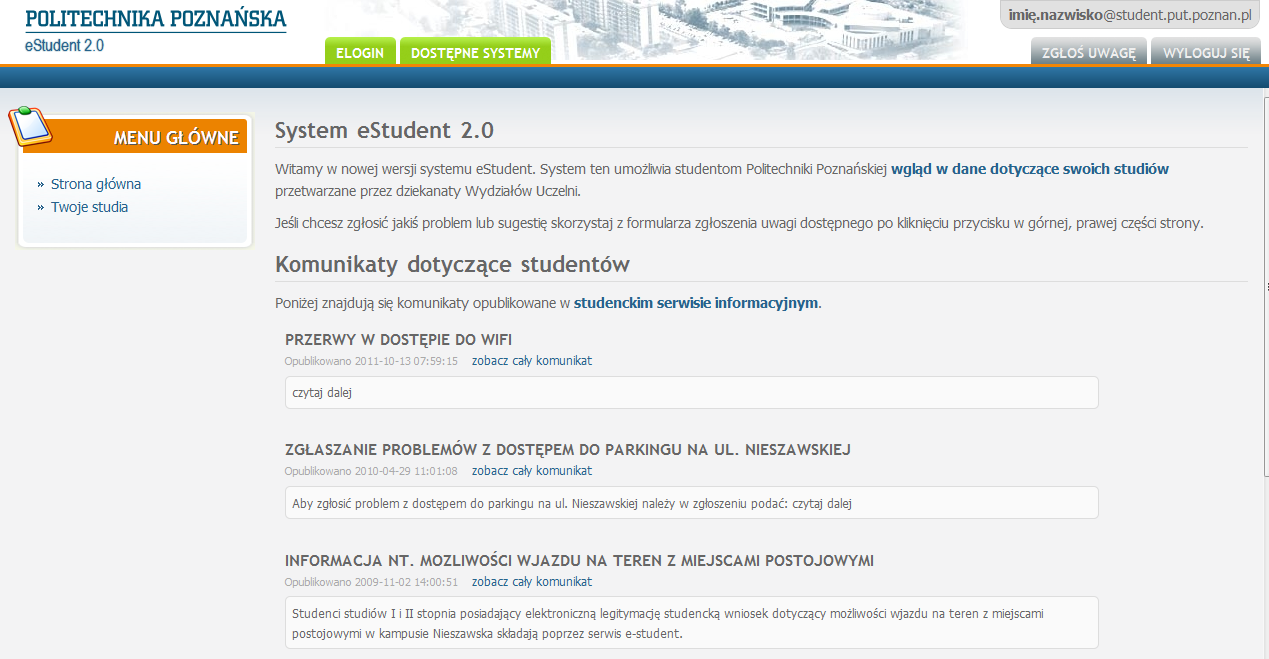Follow link wgląd w dane dotyczące swoich studiów

[x=1030, y=169]
